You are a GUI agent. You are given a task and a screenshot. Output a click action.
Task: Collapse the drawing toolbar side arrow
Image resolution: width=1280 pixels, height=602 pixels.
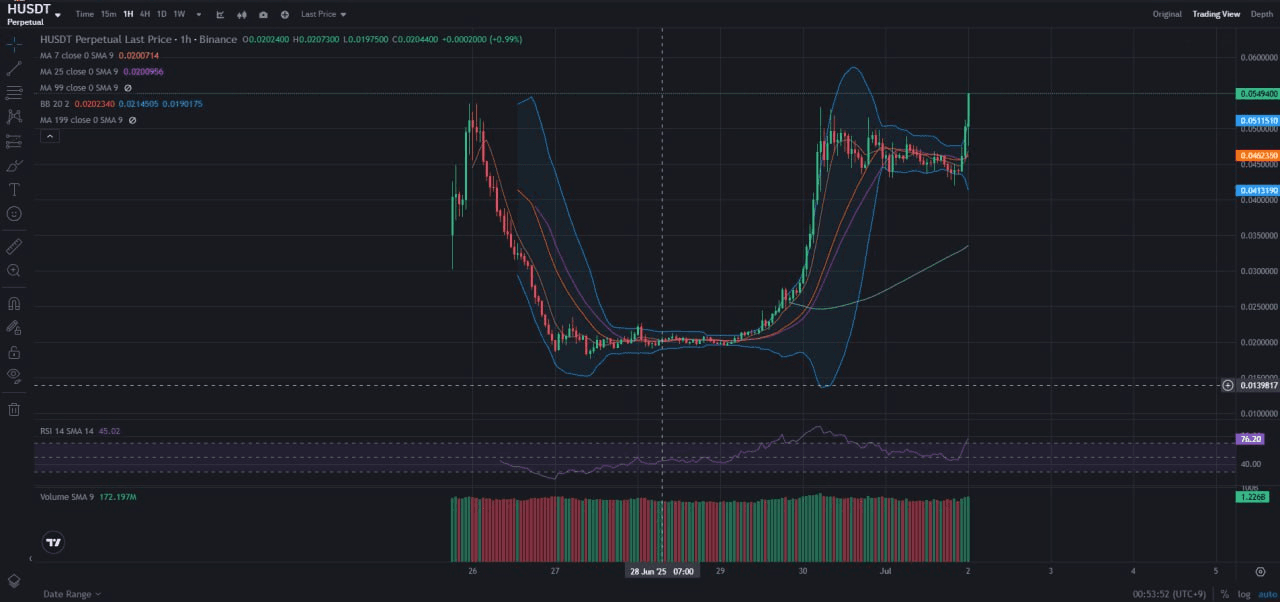click(x=30, y=558)
